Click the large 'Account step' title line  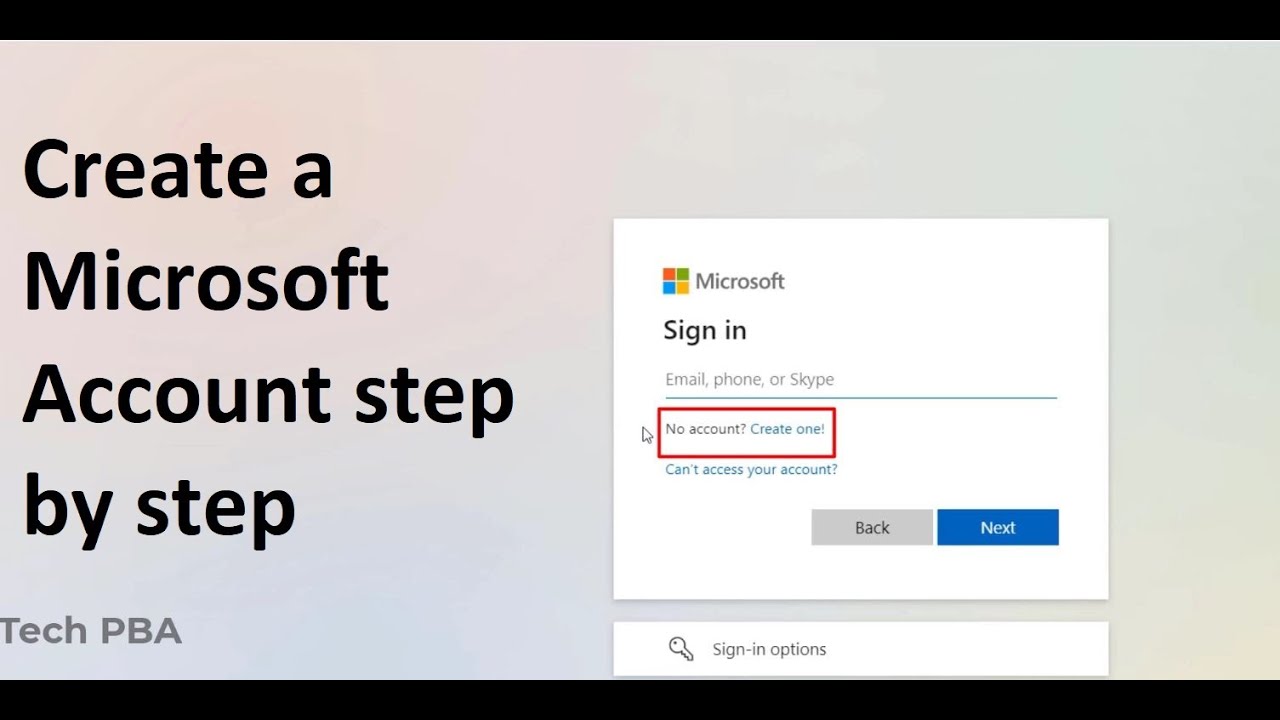pos(268,395)
